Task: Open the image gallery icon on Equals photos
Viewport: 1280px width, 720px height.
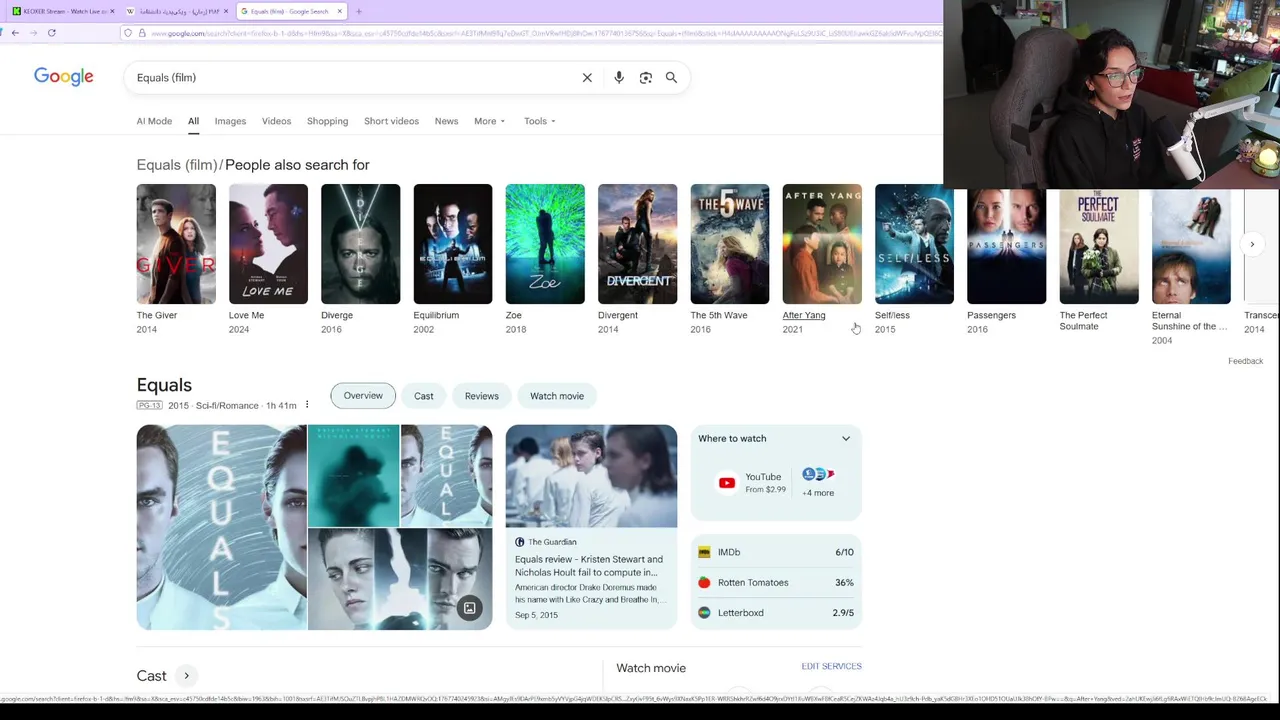Action: click(x=470, y=608)
